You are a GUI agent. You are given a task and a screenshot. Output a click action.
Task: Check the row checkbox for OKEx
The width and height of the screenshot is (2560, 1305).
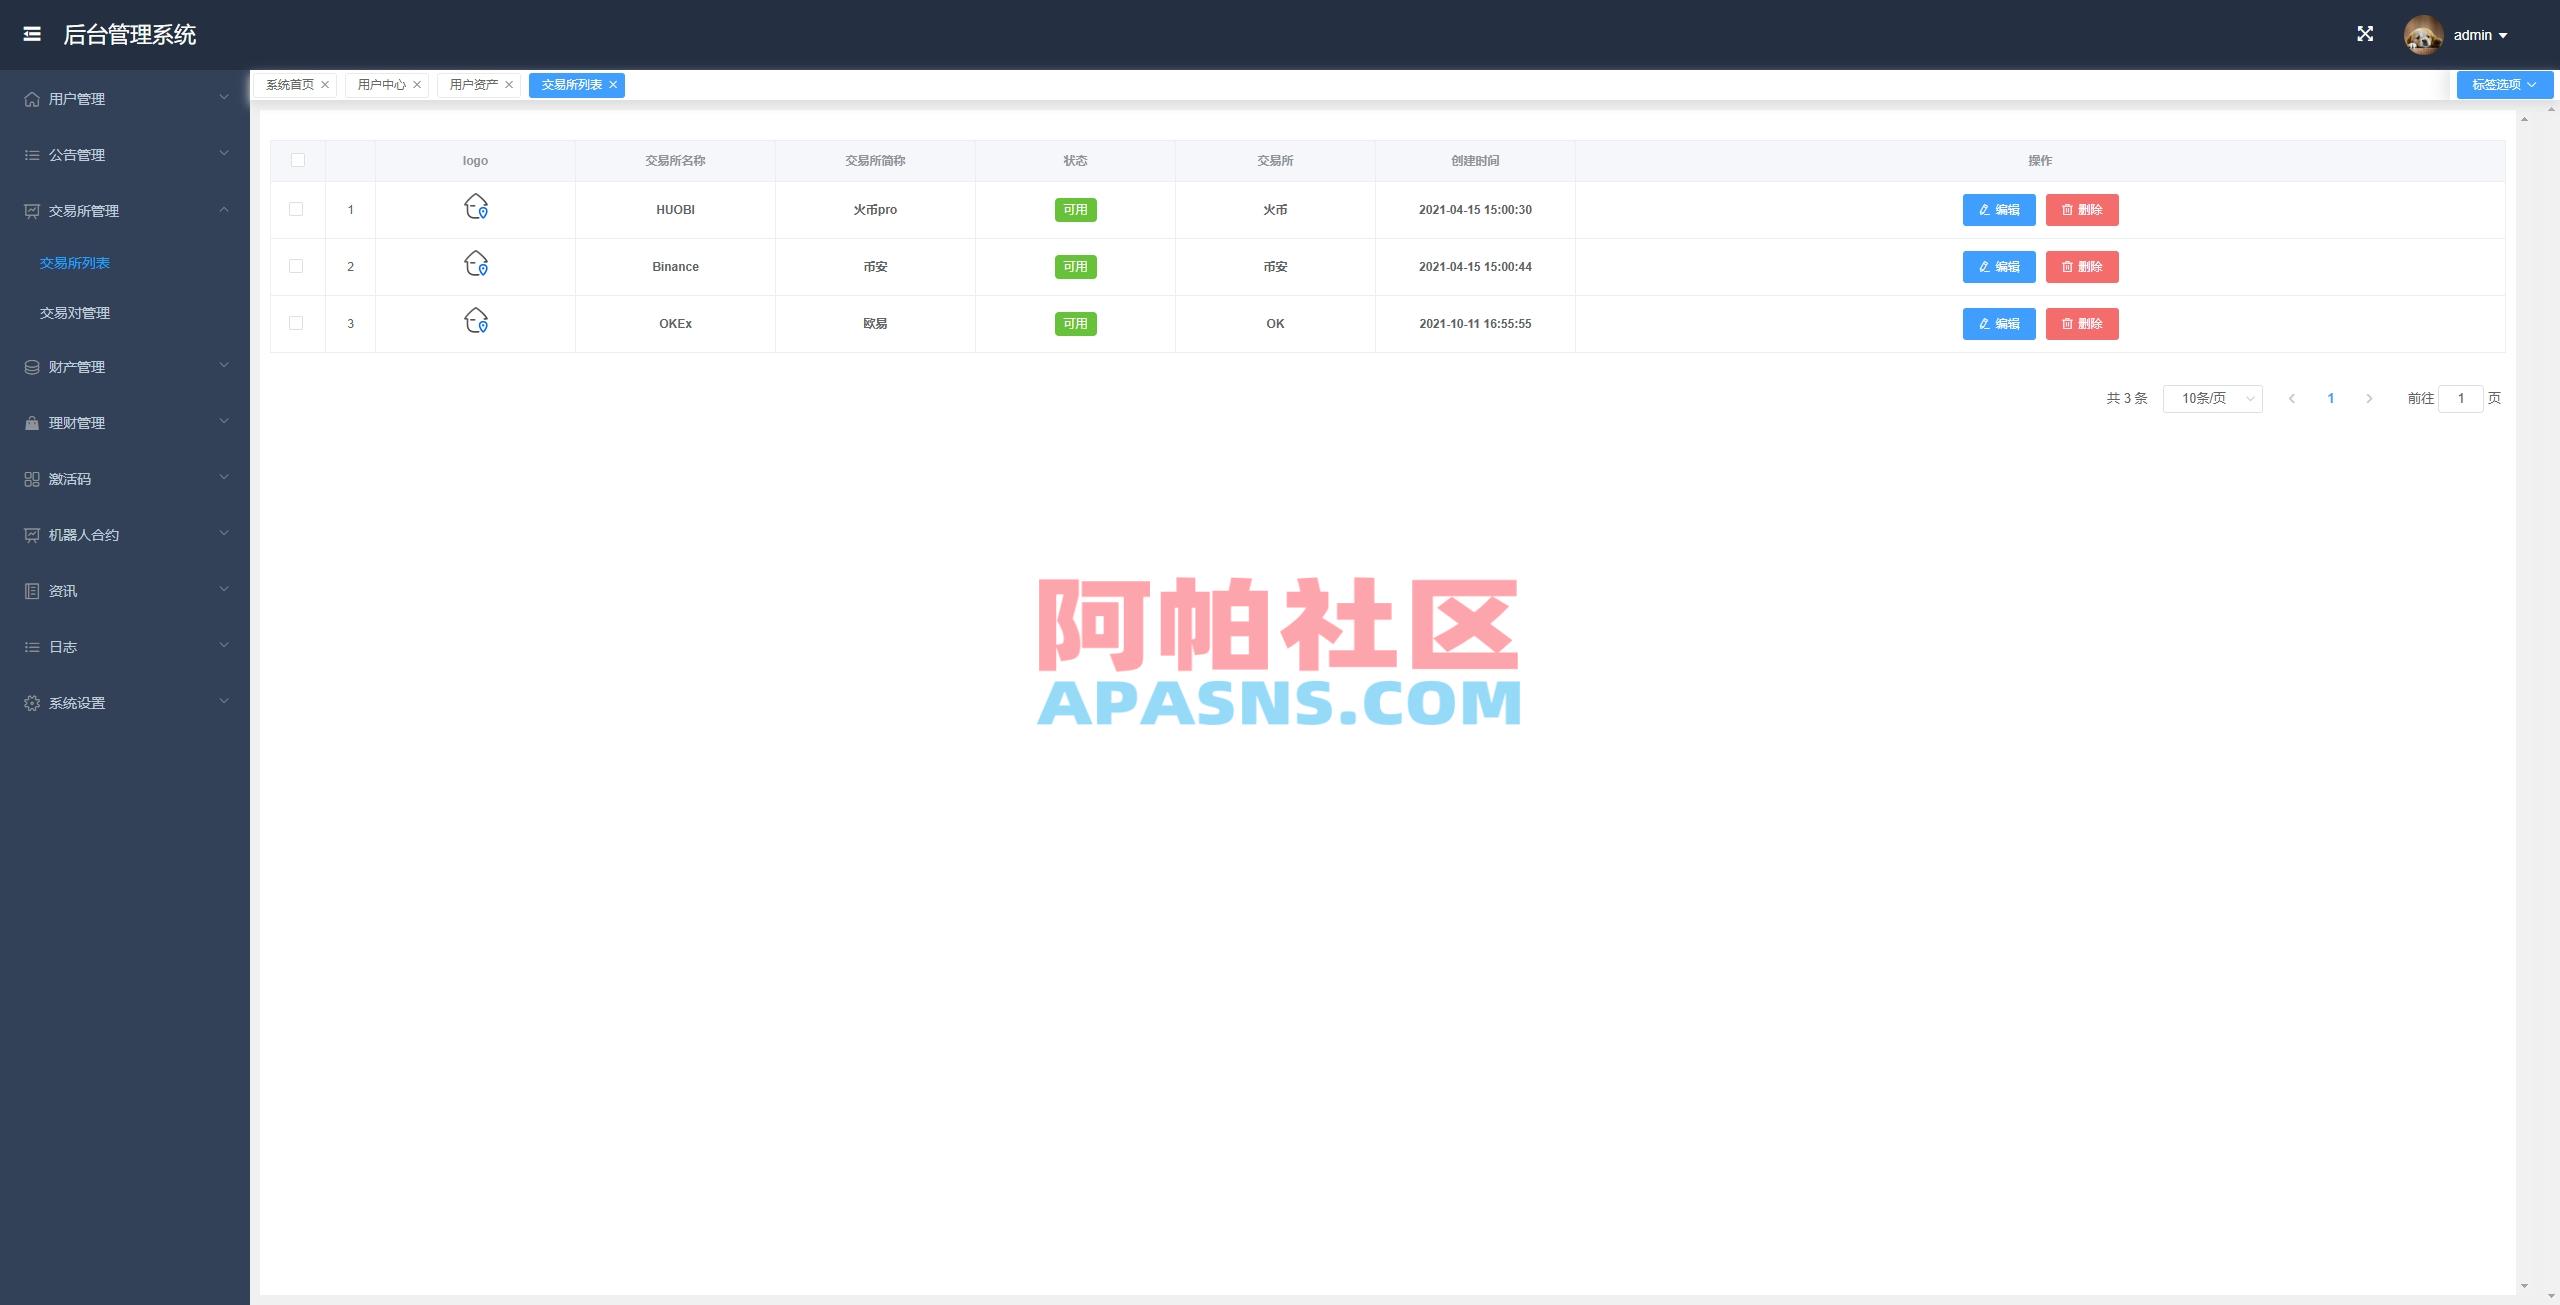(296, 323)
